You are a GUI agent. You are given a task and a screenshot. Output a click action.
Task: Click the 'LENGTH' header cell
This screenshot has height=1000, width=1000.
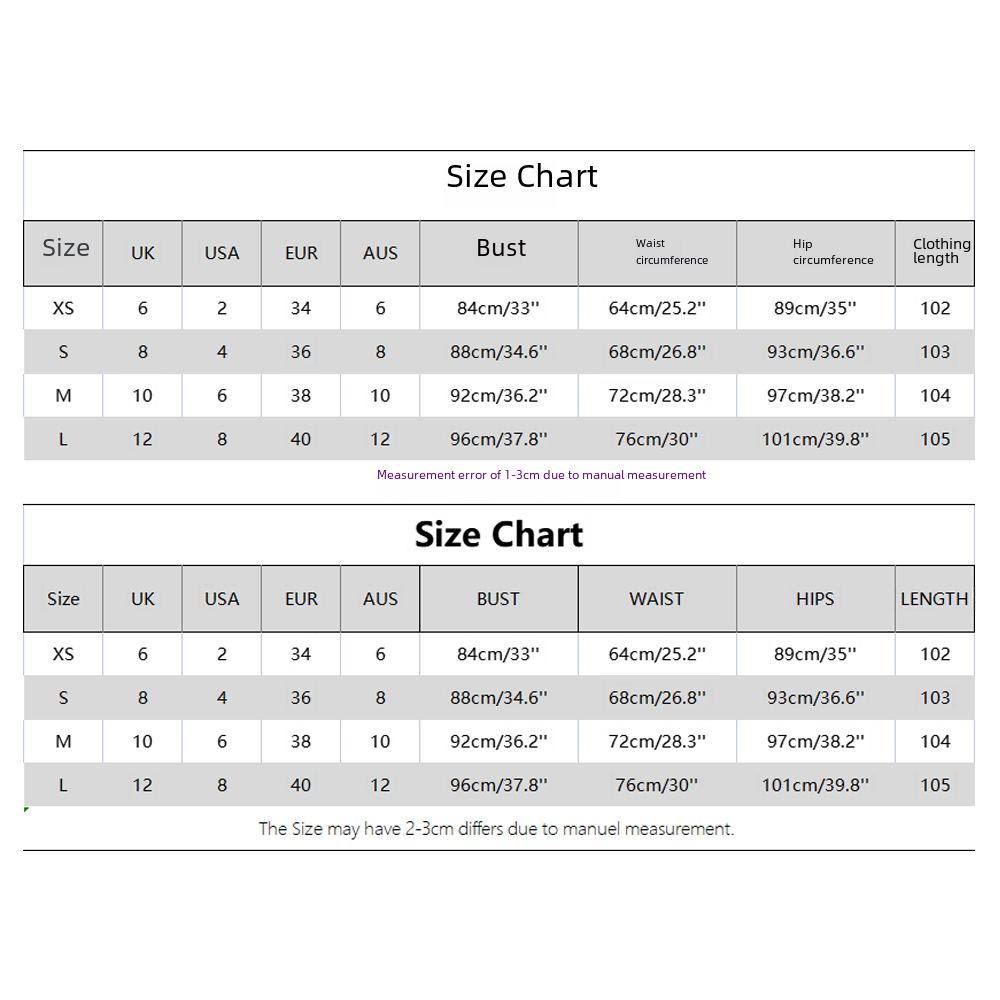click(x=935, y=599)
